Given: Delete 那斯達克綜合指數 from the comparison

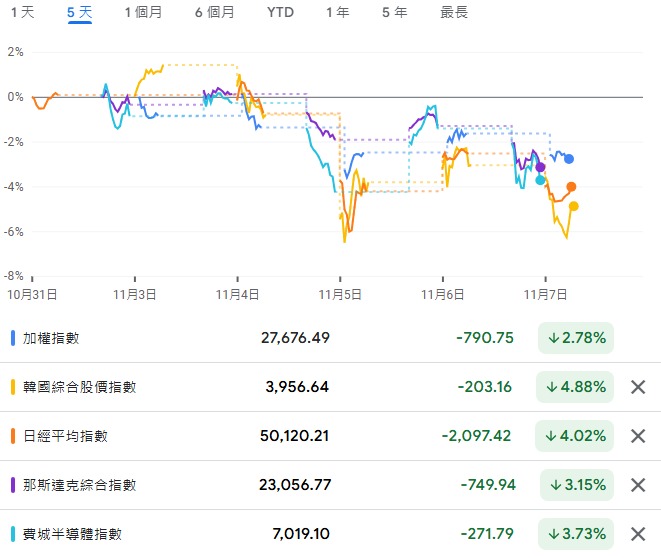Looking at the screenshot, I should click(638, 485).
